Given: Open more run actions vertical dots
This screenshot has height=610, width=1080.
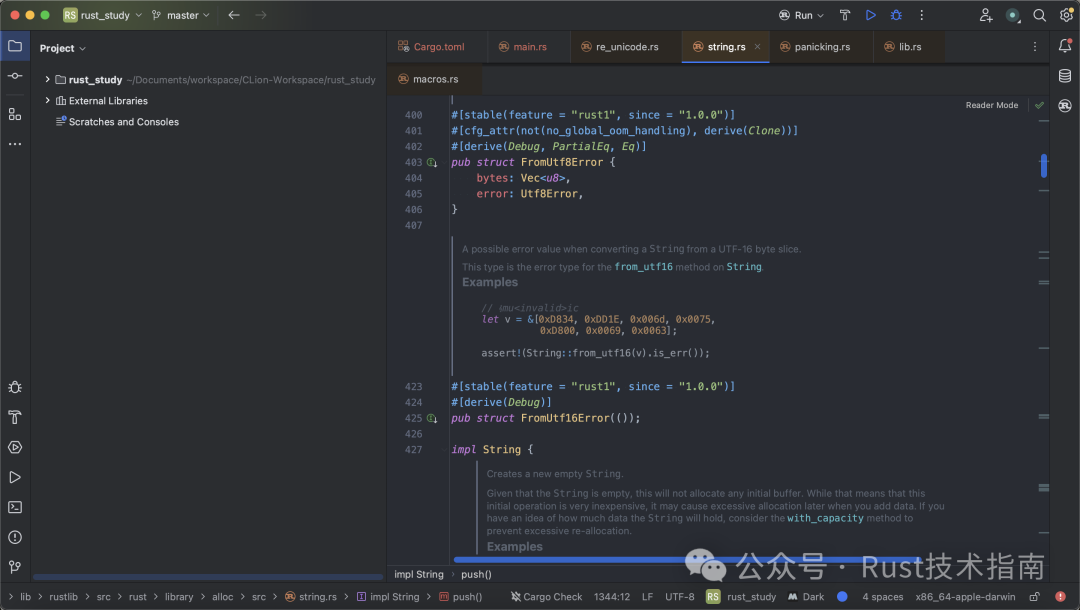Looking at the screenshot, I should tap(922, 15).
